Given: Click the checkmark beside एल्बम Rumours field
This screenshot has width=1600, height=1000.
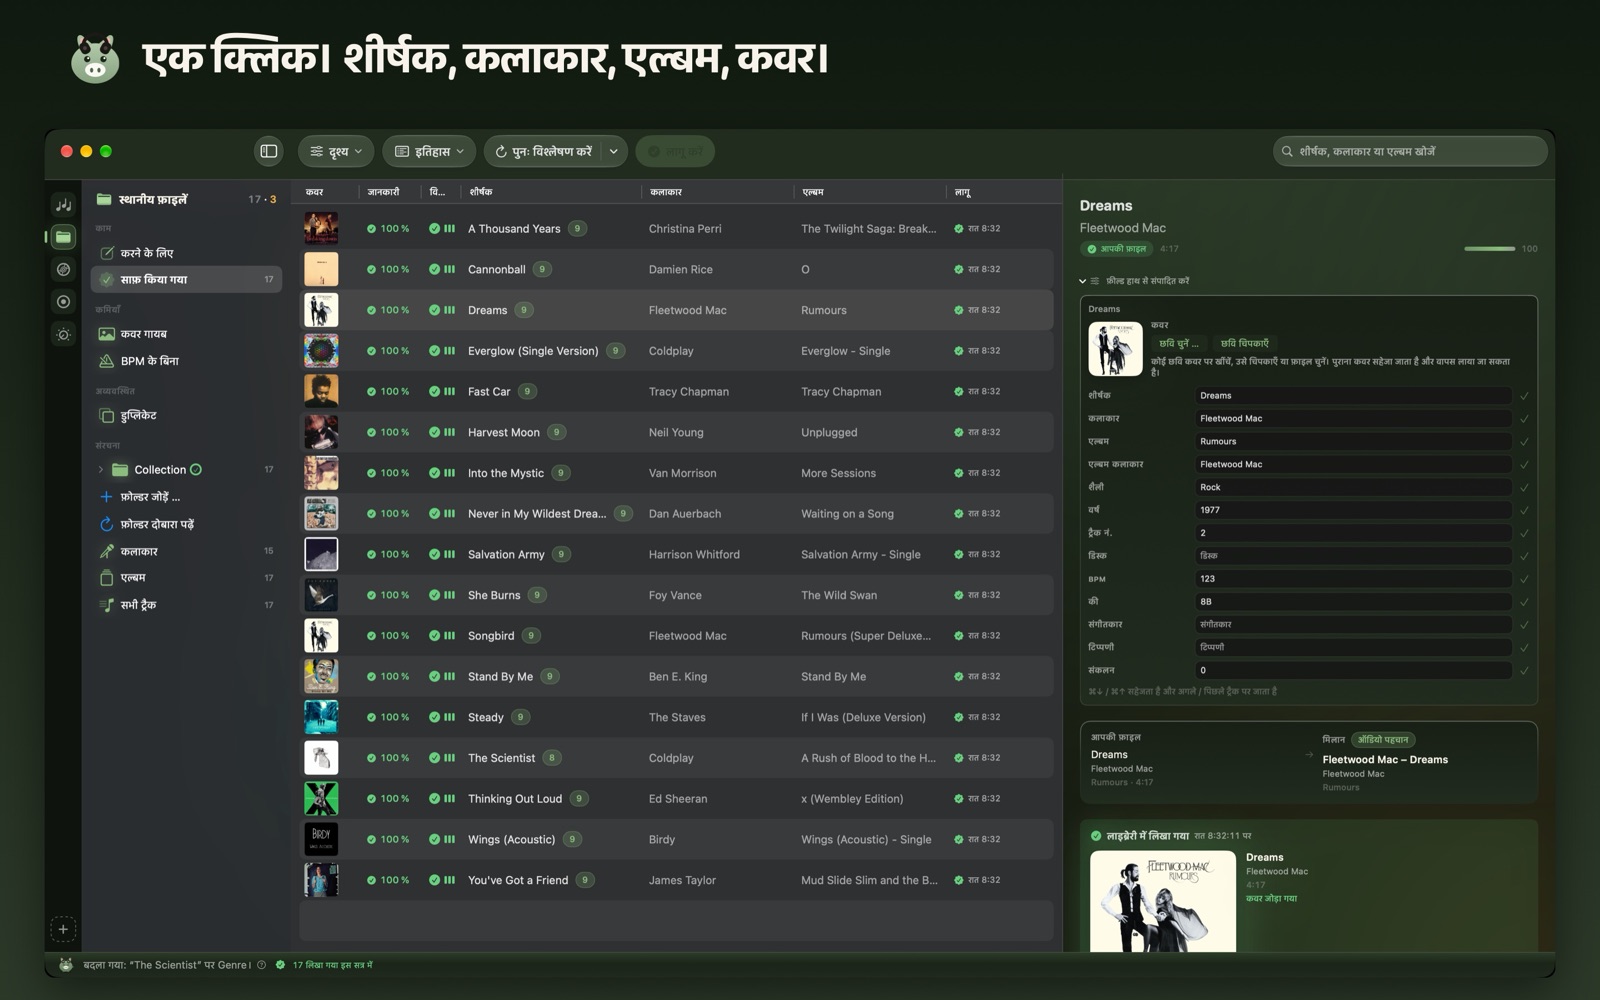Looking at the screenshot, I should click(1524, 442).
